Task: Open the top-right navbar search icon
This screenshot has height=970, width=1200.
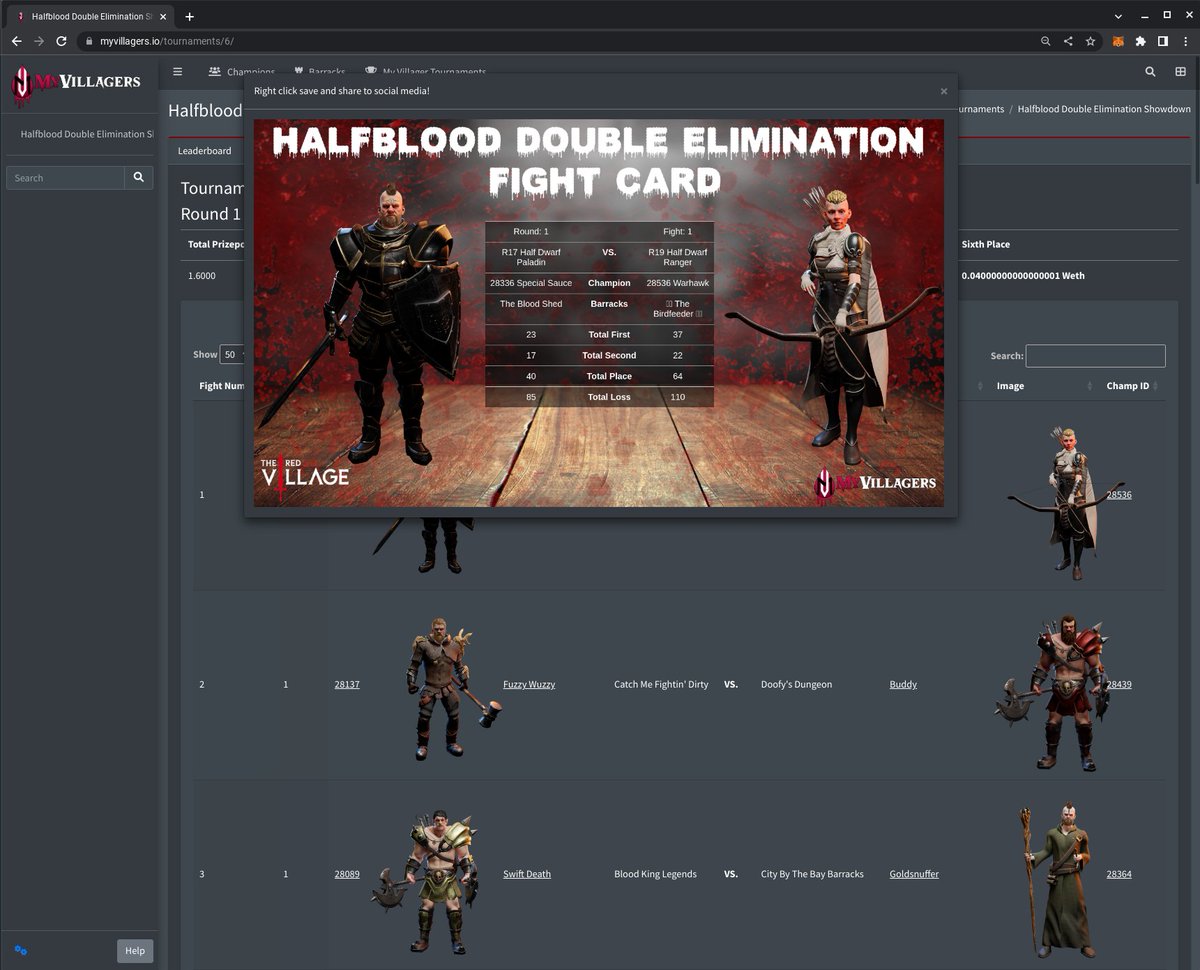Action: pyautogui.click(x=1150, y=72)
